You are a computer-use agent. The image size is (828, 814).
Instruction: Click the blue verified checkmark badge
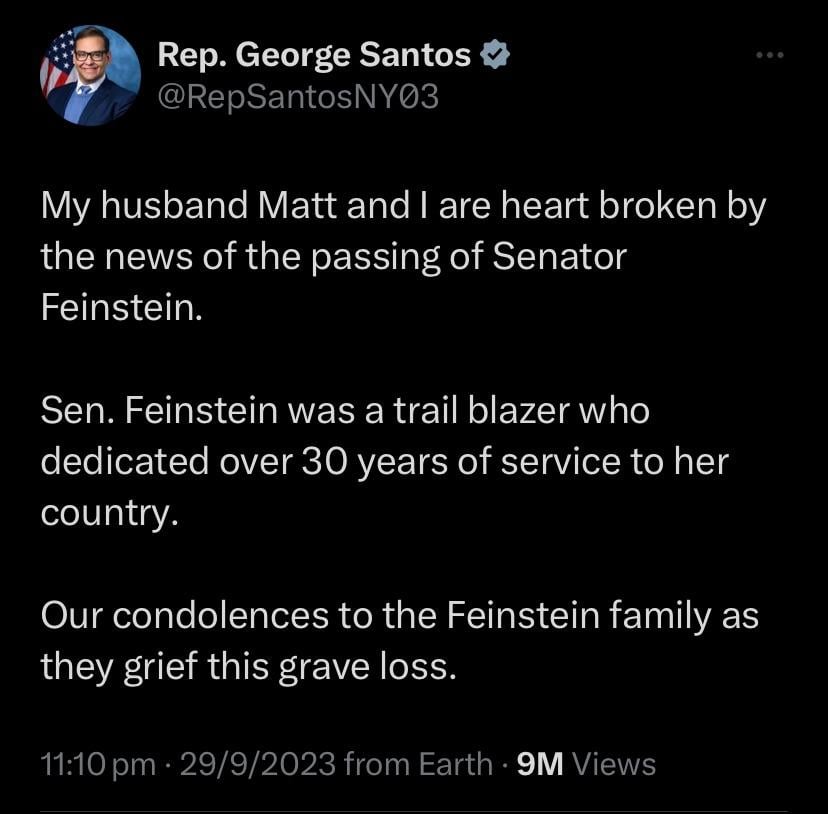(494, 56)
